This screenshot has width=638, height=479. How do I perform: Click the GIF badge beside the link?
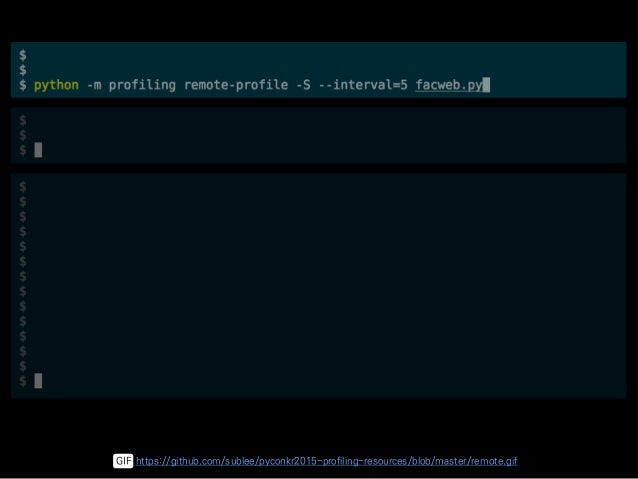[x=123, y=461]
